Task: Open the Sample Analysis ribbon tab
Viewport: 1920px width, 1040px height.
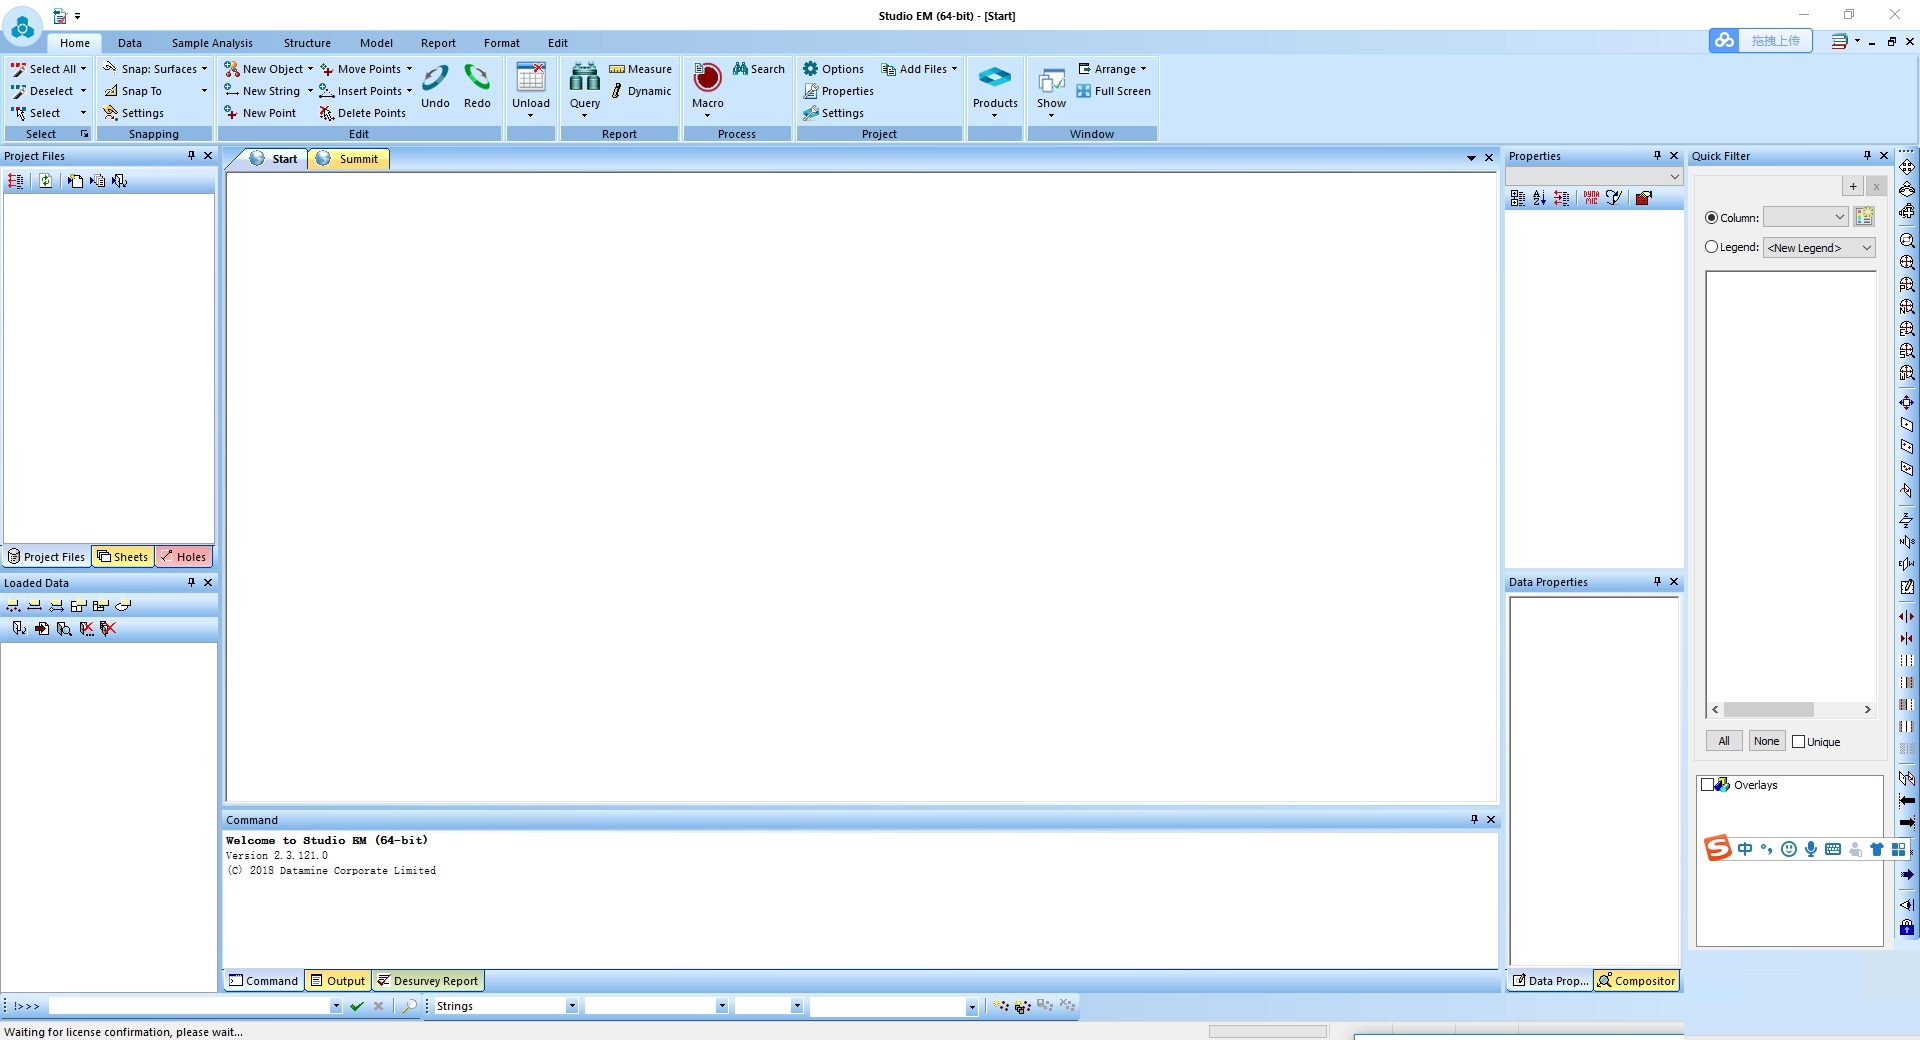Action: pyautogui.click(x=212, y=43)
